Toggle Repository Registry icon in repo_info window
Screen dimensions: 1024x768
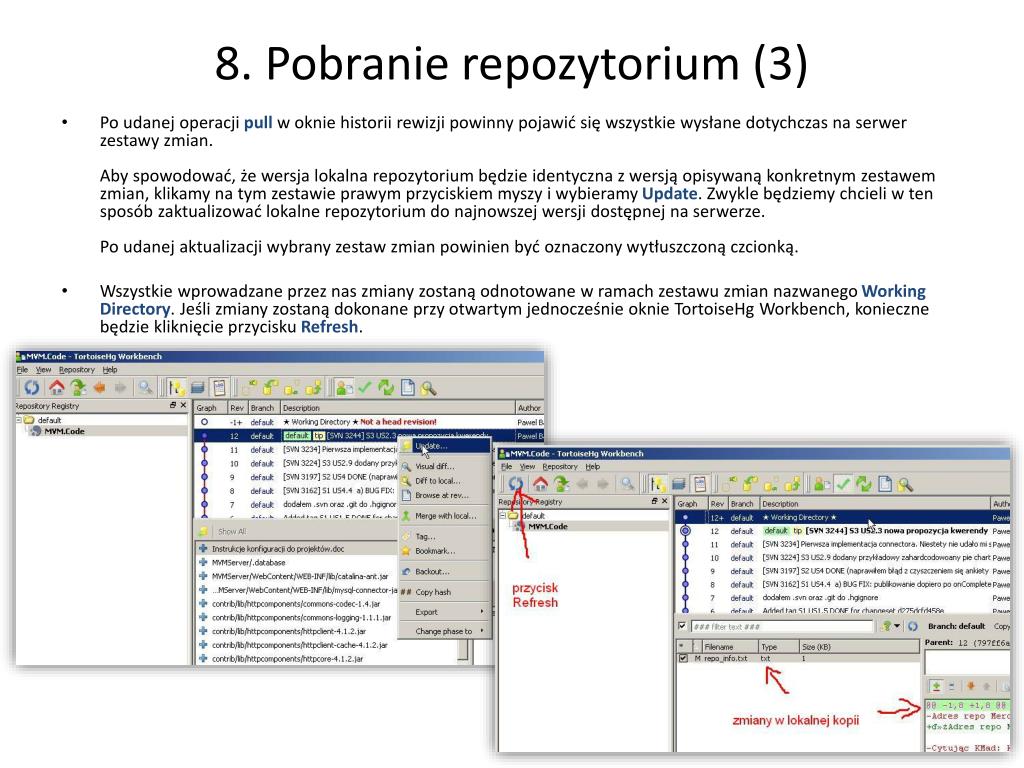660,485
